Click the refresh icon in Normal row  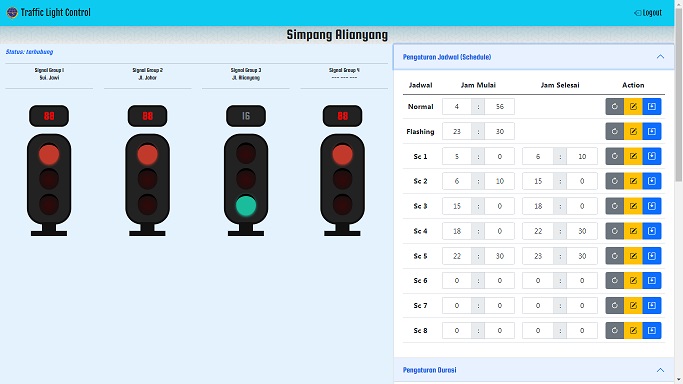[x=615, y=107]
